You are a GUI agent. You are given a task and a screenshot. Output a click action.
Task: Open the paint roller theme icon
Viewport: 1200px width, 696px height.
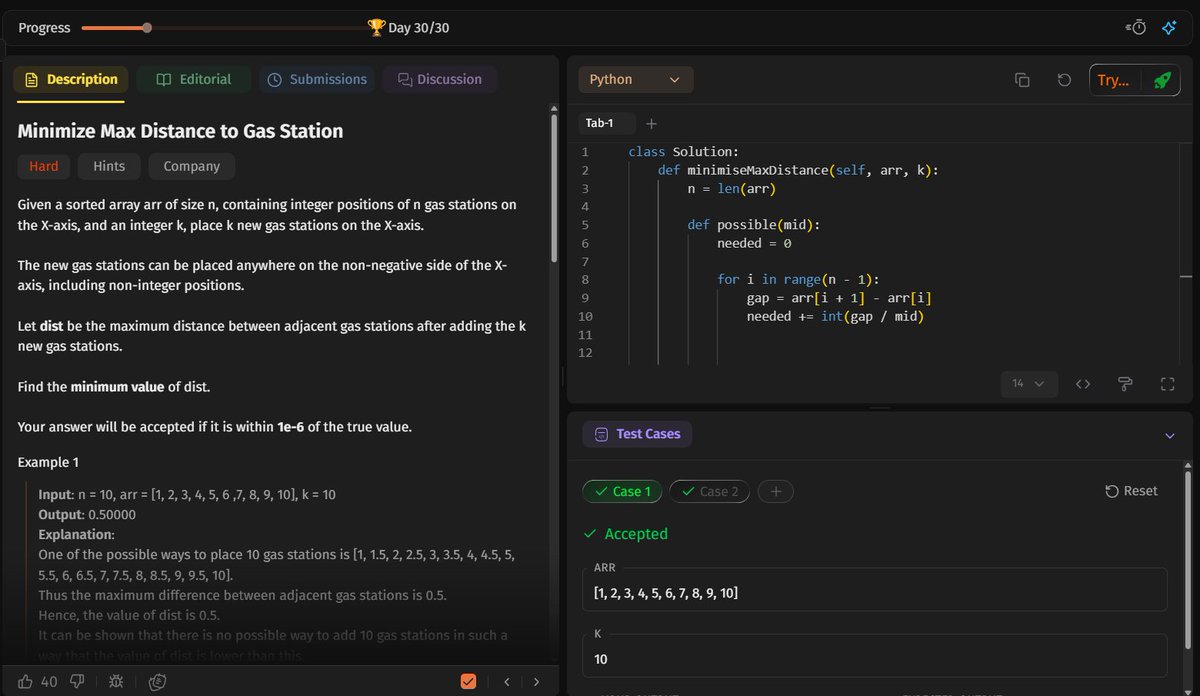(1125, 384)
